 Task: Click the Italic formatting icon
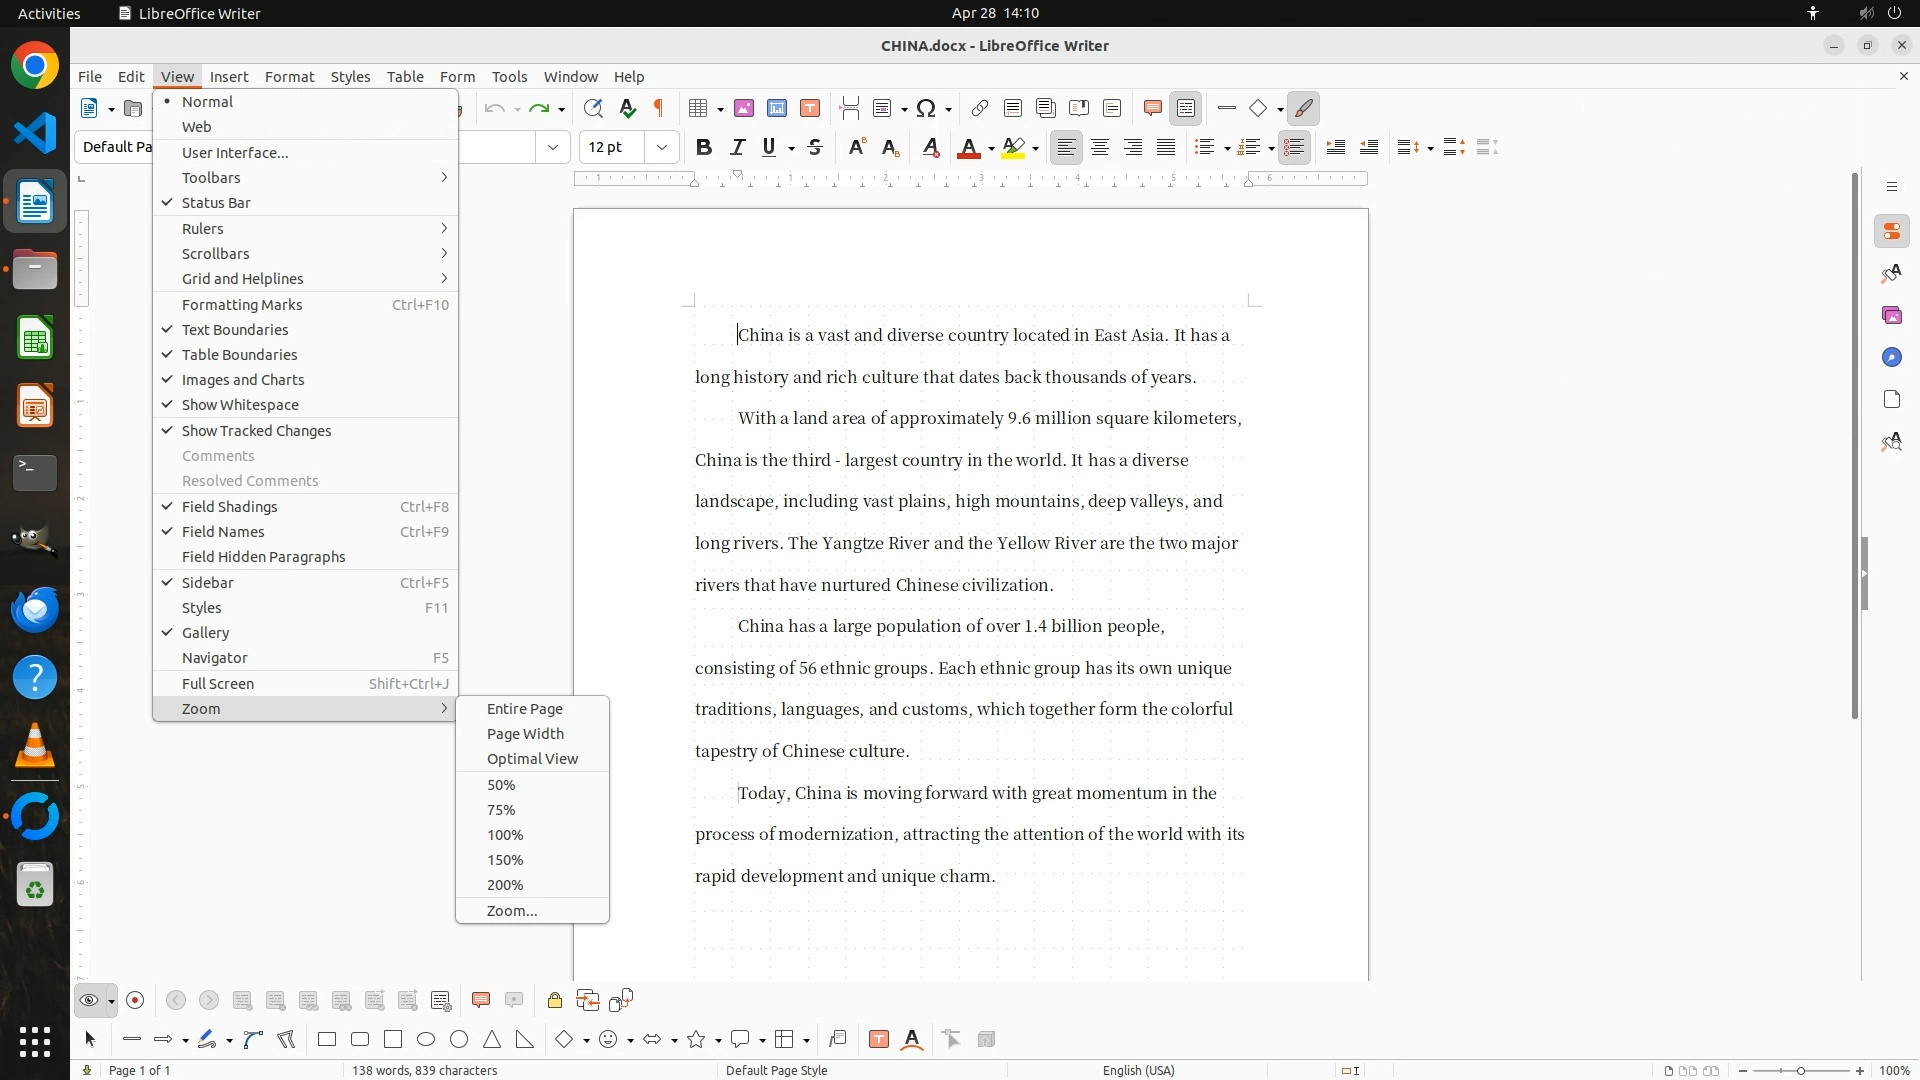click(x=738, y=148)
